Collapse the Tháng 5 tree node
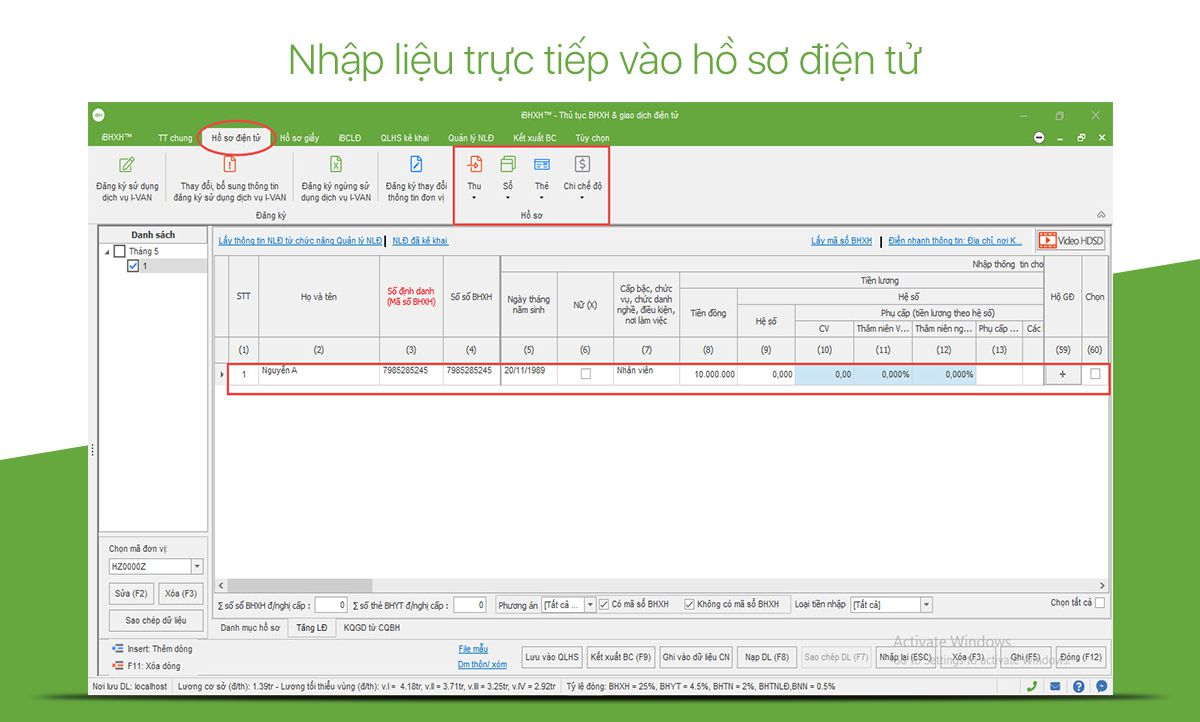 point(108,251)
